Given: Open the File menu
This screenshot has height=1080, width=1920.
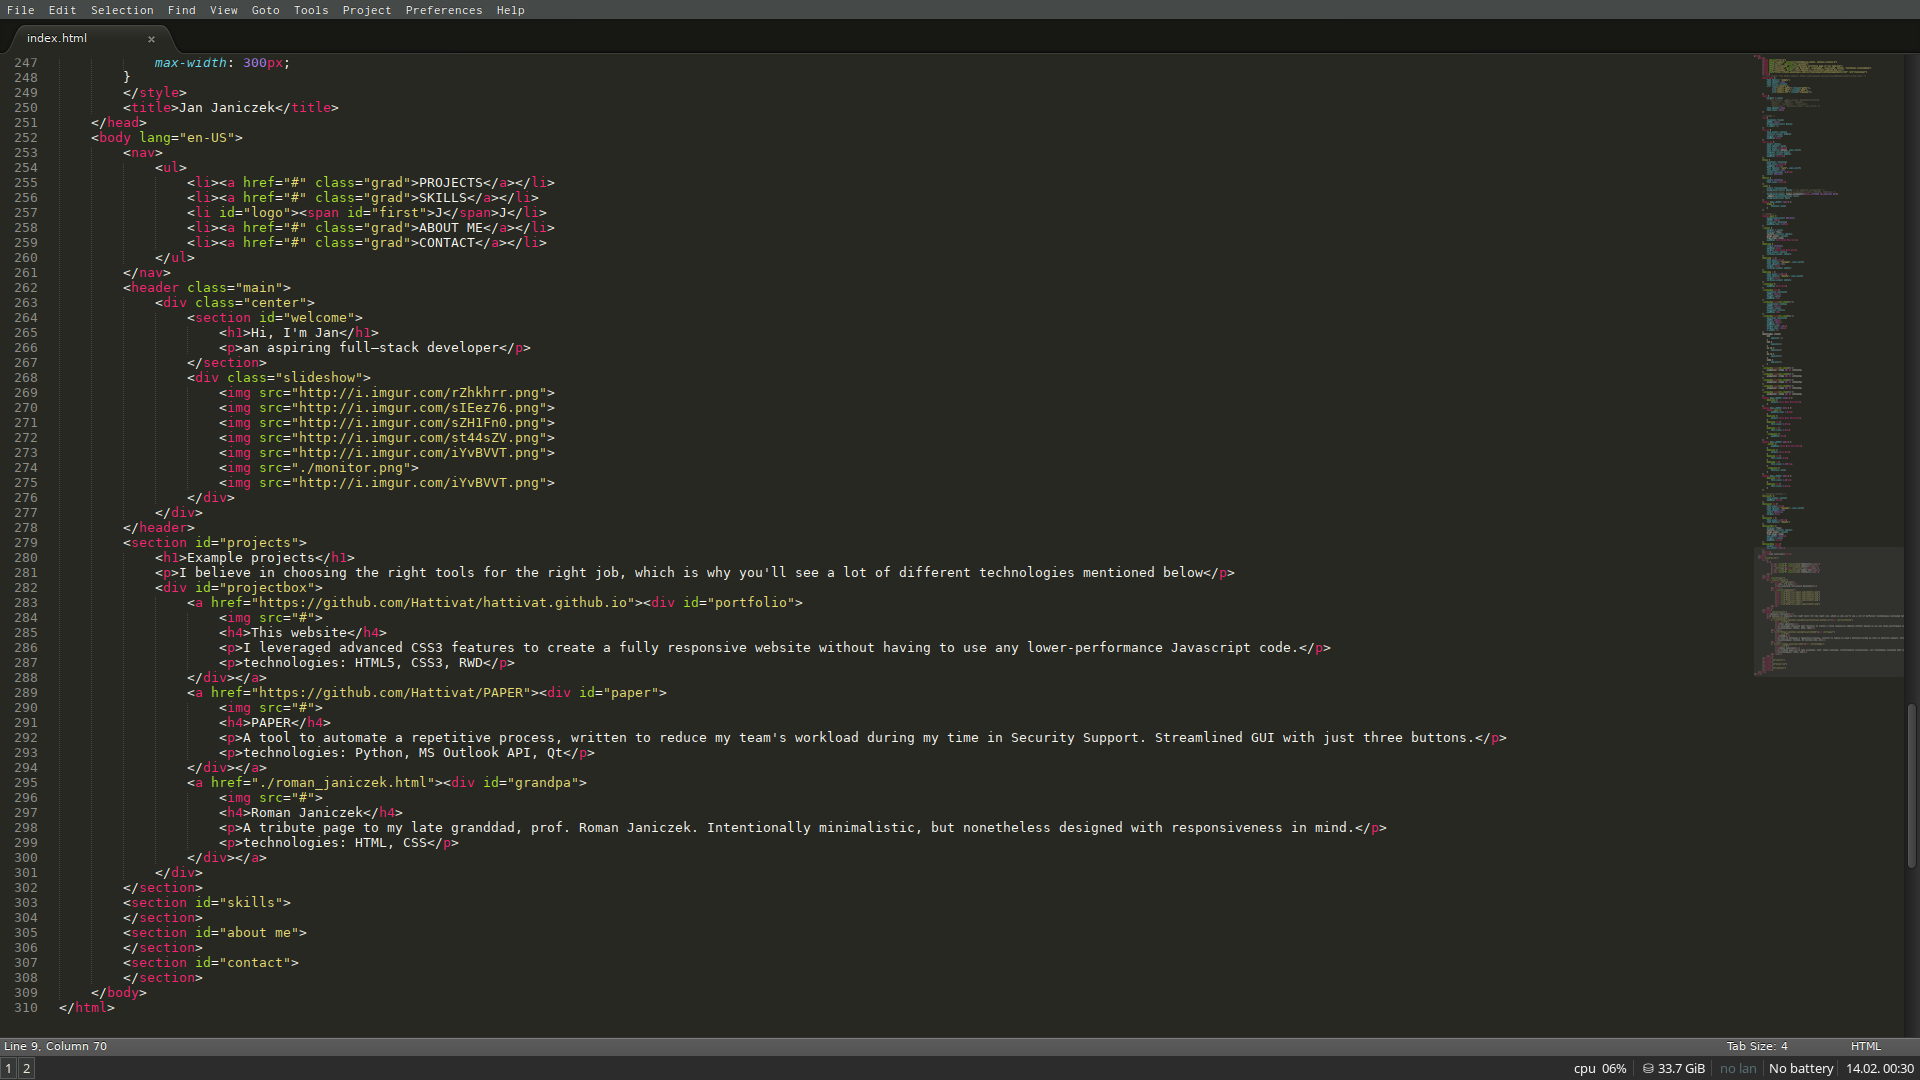Looking at the screenshot, I should pos(20,10).
